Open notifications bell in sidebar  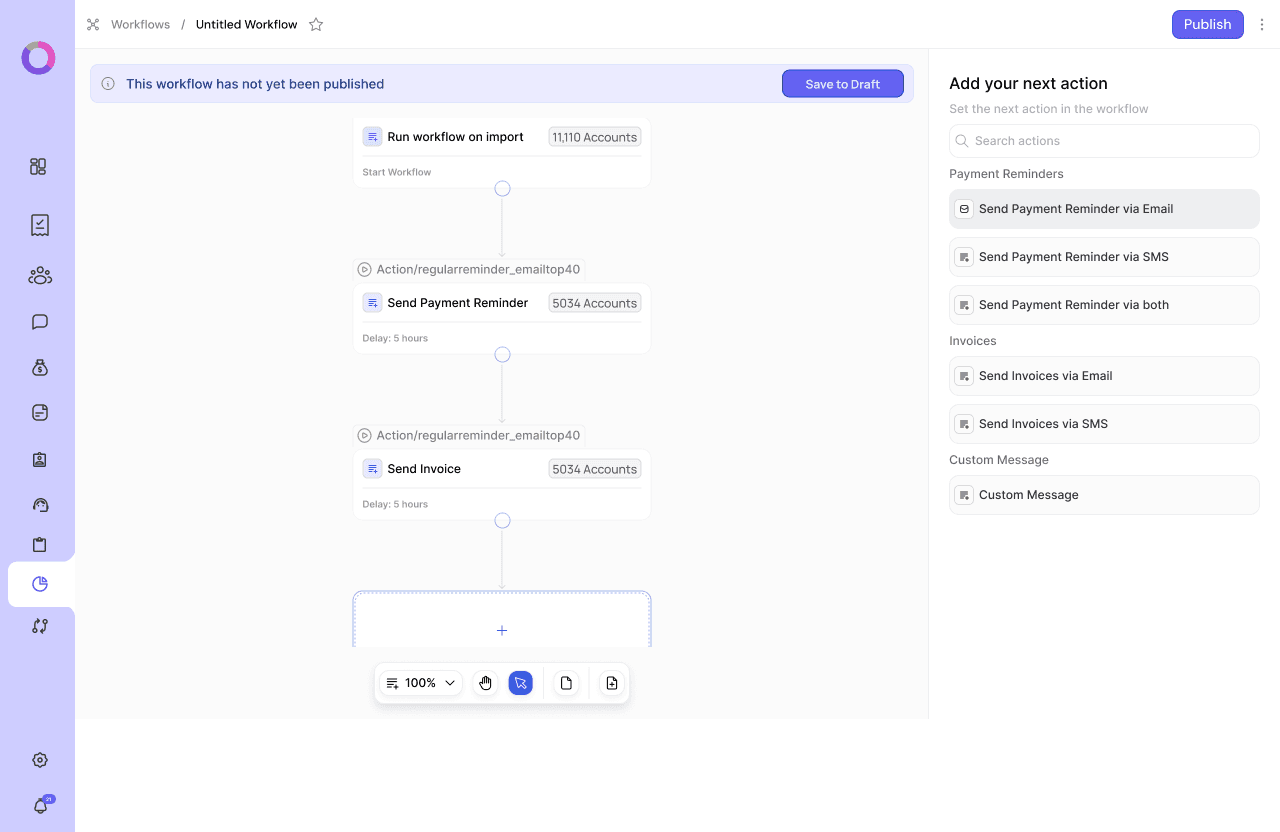42,805
